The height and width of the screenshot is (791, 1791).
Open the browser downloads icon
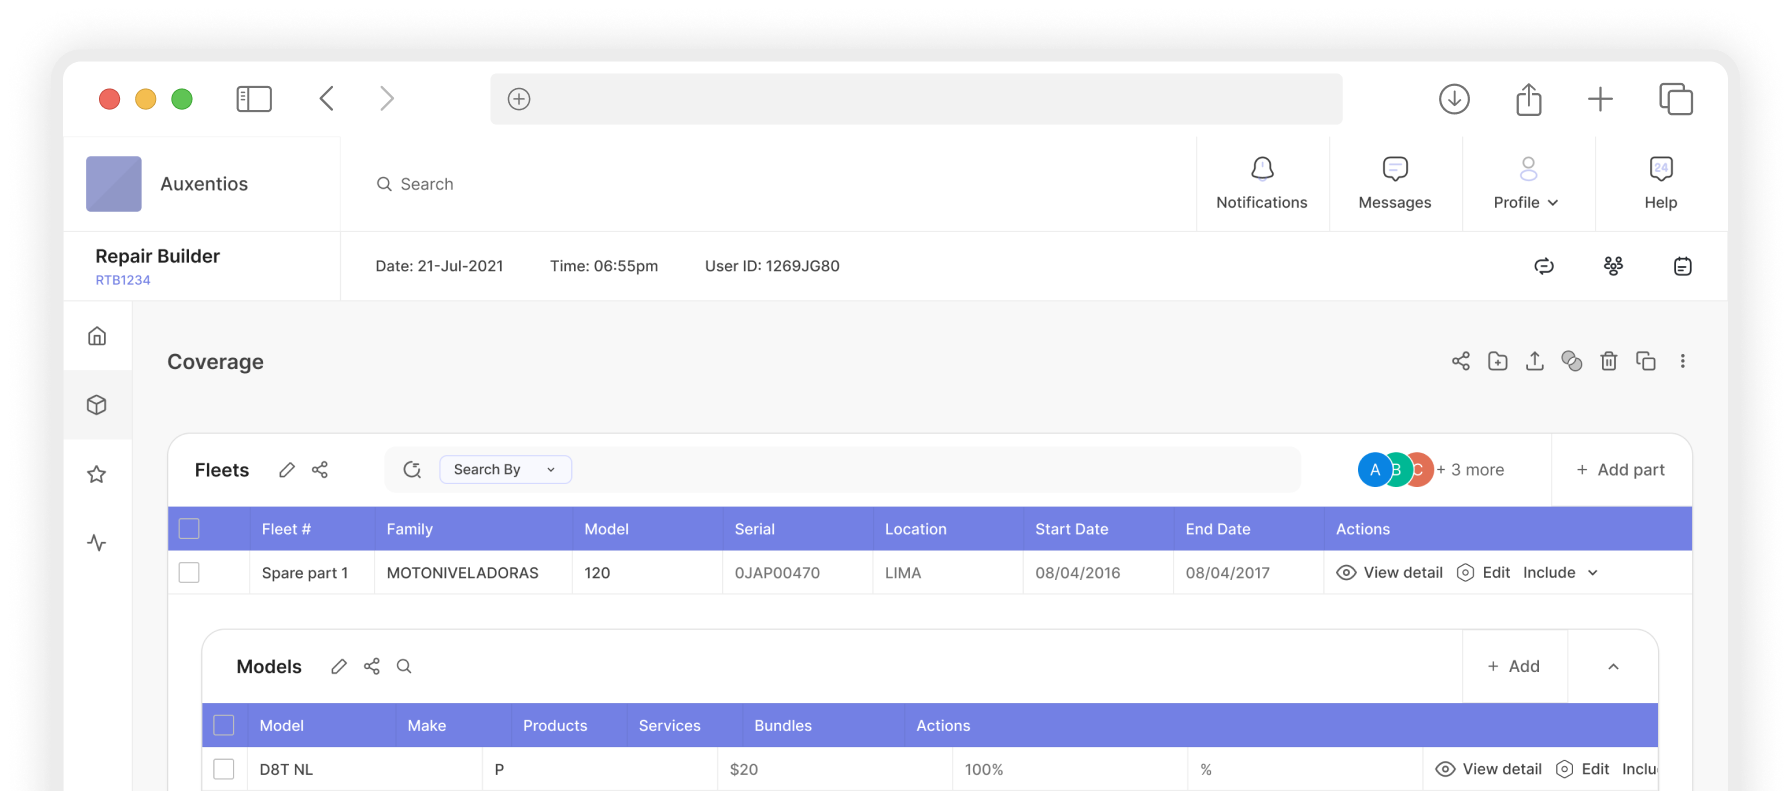point(1454,99)
